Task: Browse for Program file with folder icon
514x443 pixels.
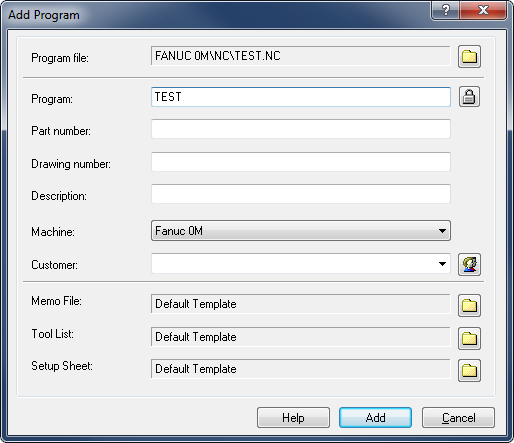Action: coord(469,57)
